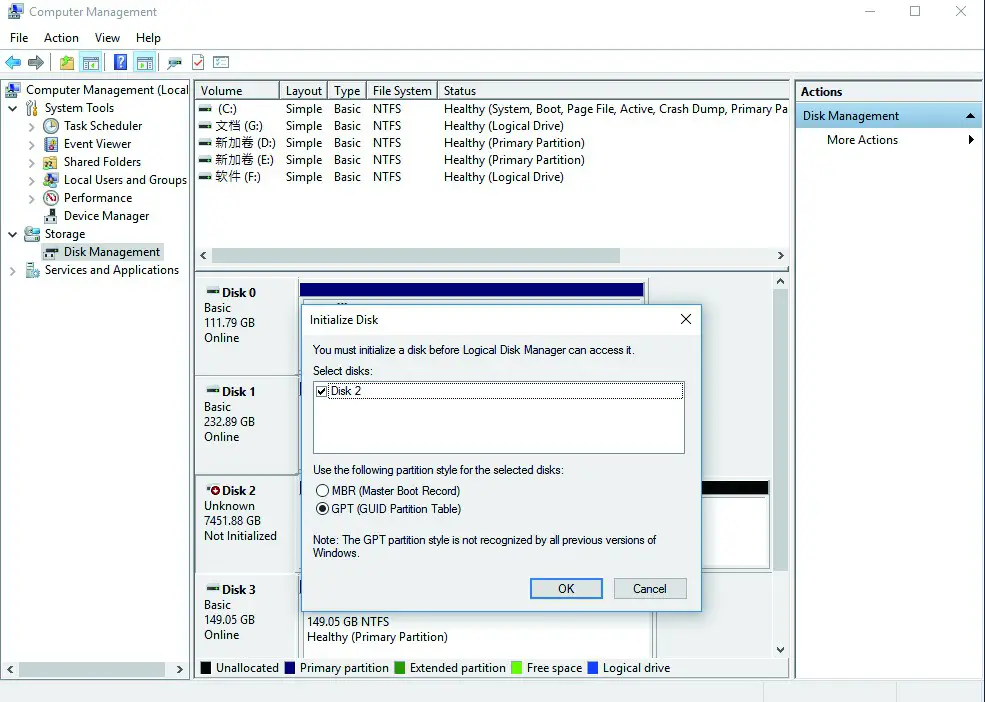
Task: Click the Event Viewer icon
Action: click(x=51, y=144)
